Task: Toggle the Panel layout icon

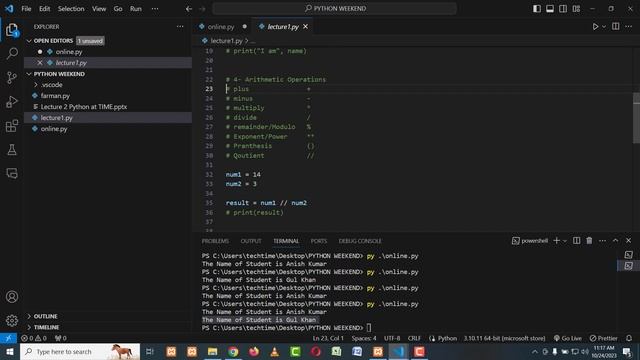Action: 550,9
